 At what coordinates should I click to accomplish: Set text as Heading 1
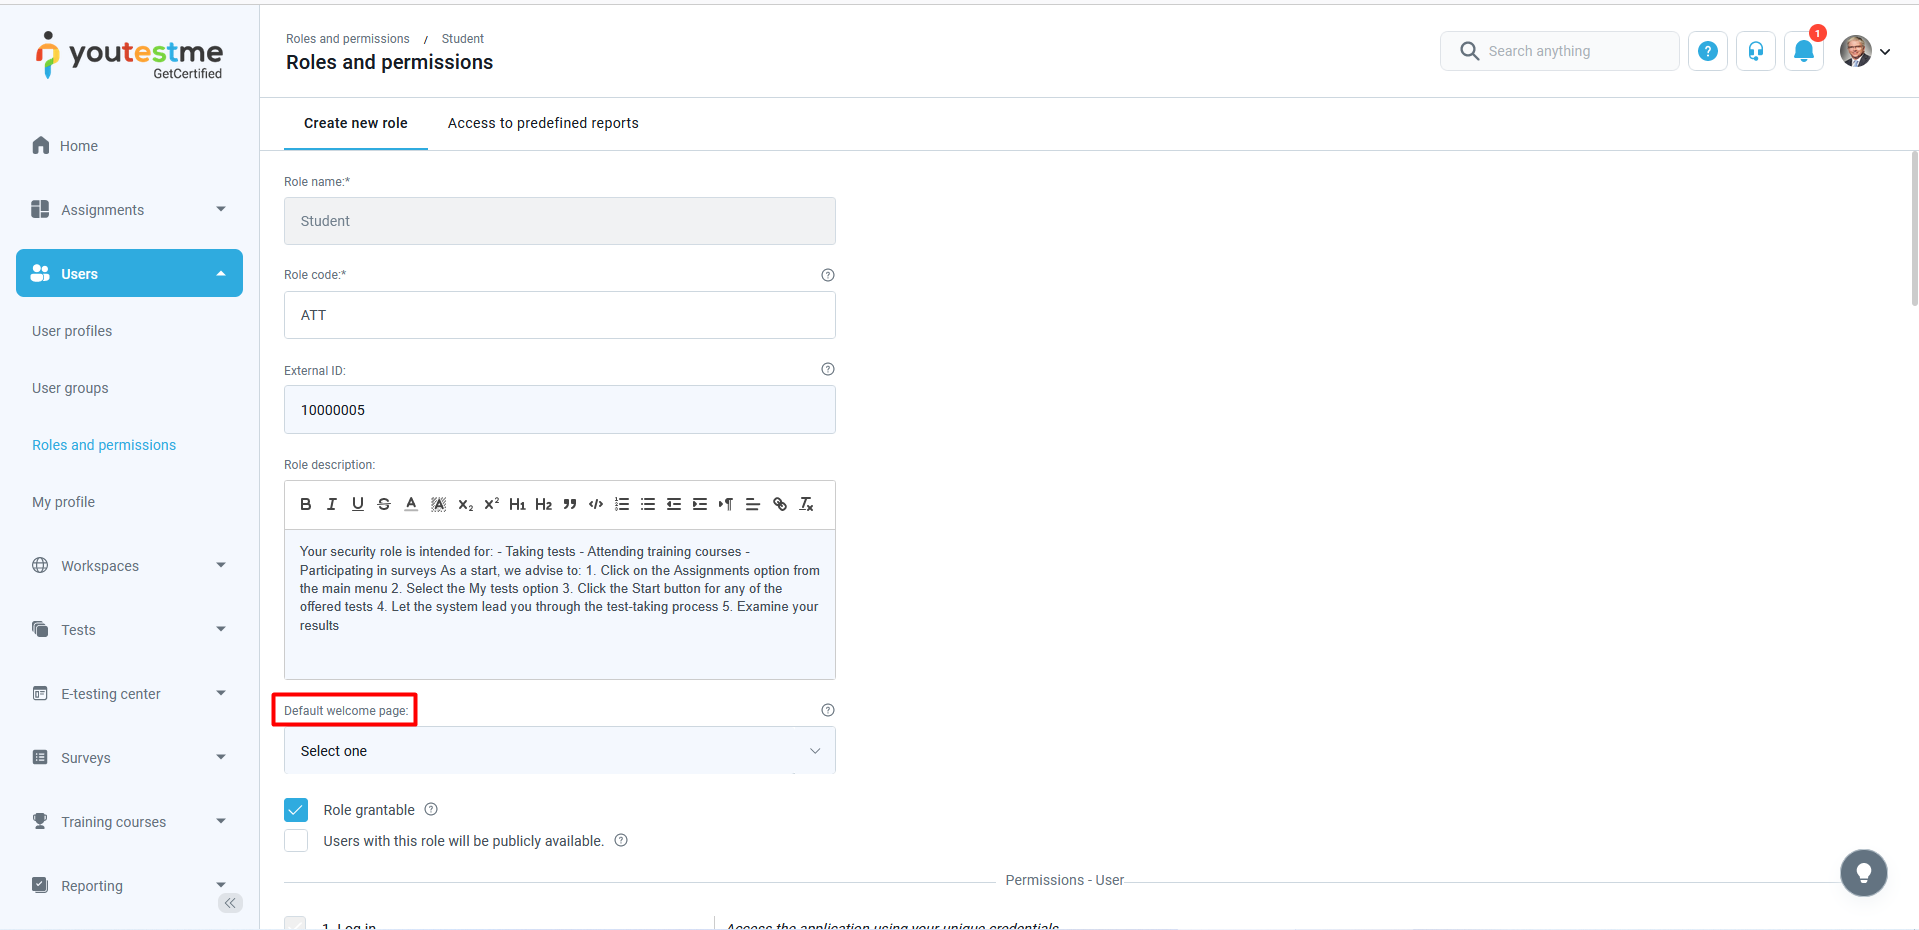click(x=517, y=504)
